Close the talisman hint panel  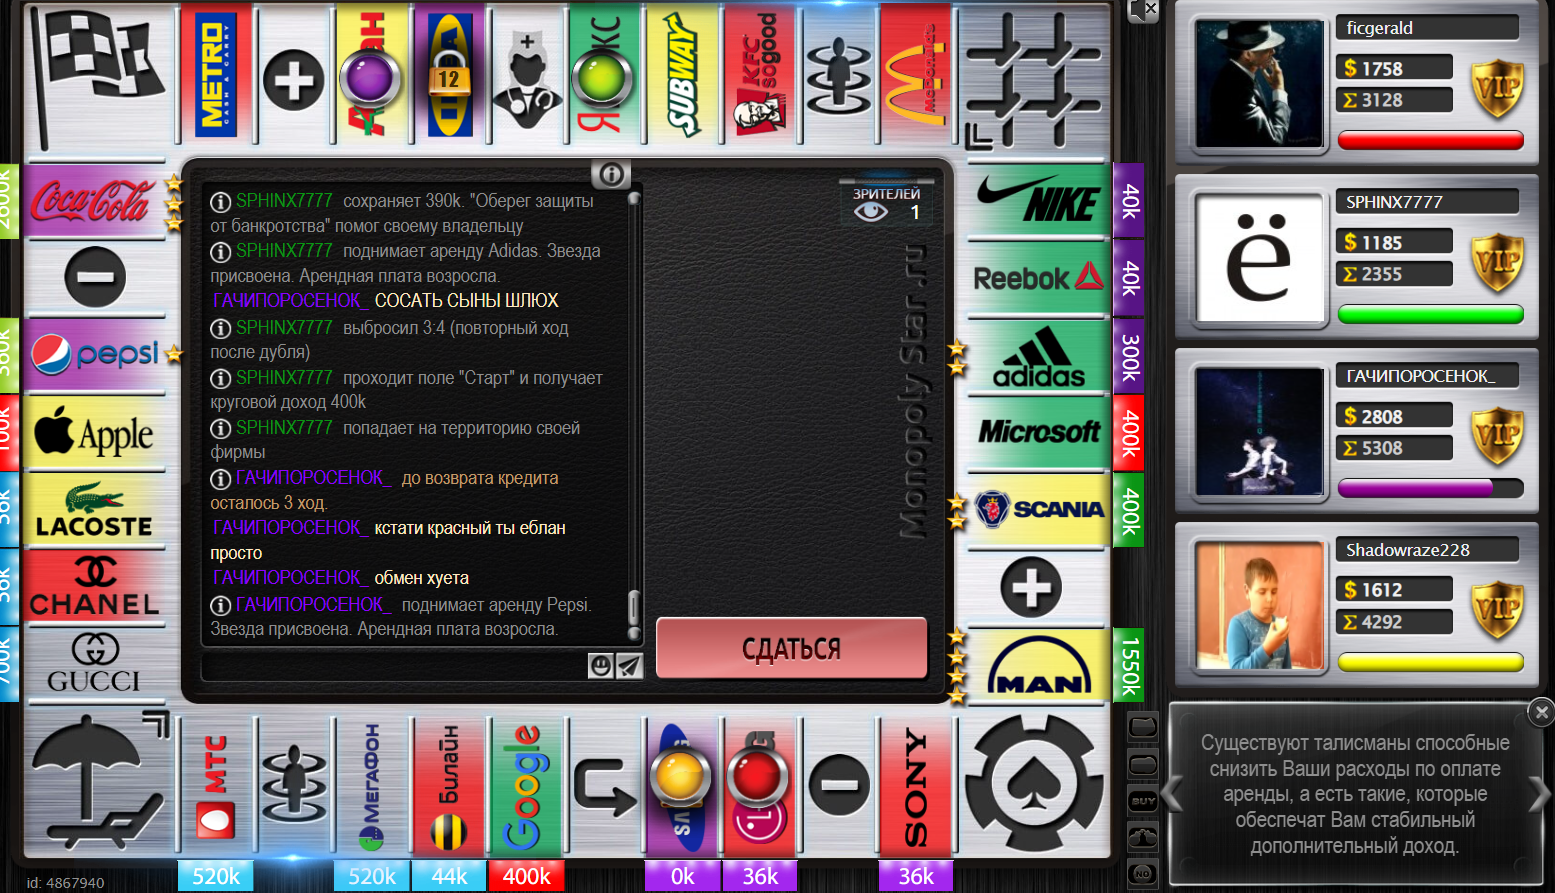click(1541, 712)
